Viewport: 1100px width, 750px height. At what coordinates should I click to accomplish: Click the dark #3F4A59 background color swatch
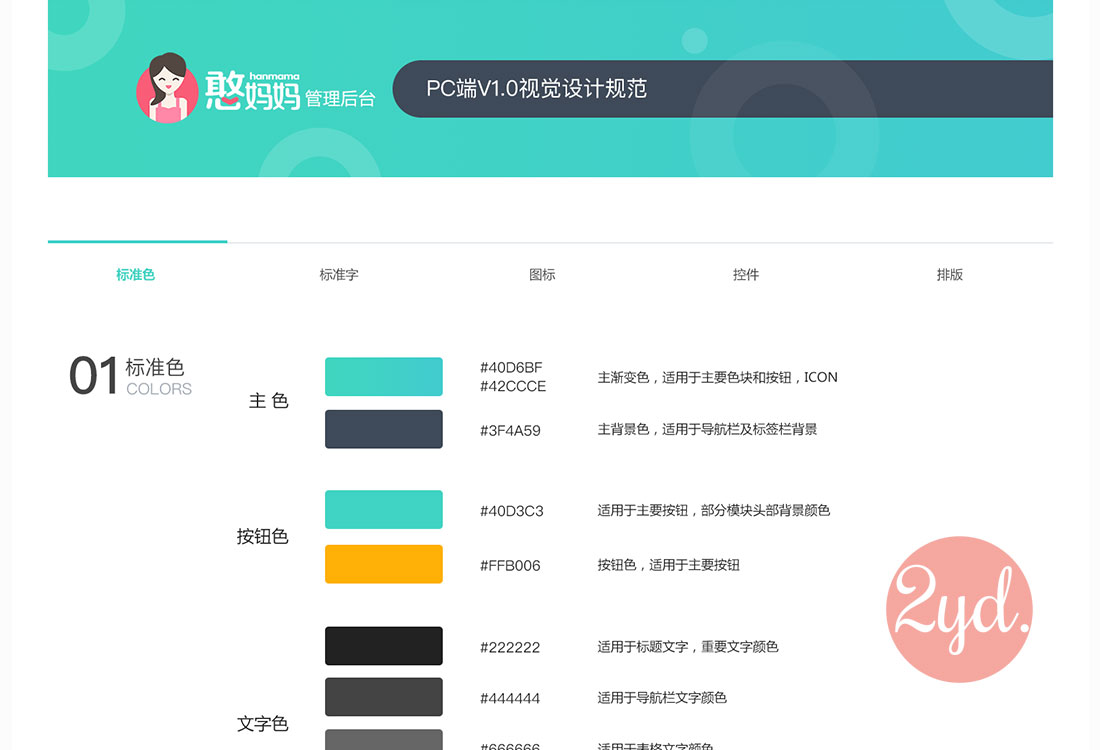pos(383,429)
